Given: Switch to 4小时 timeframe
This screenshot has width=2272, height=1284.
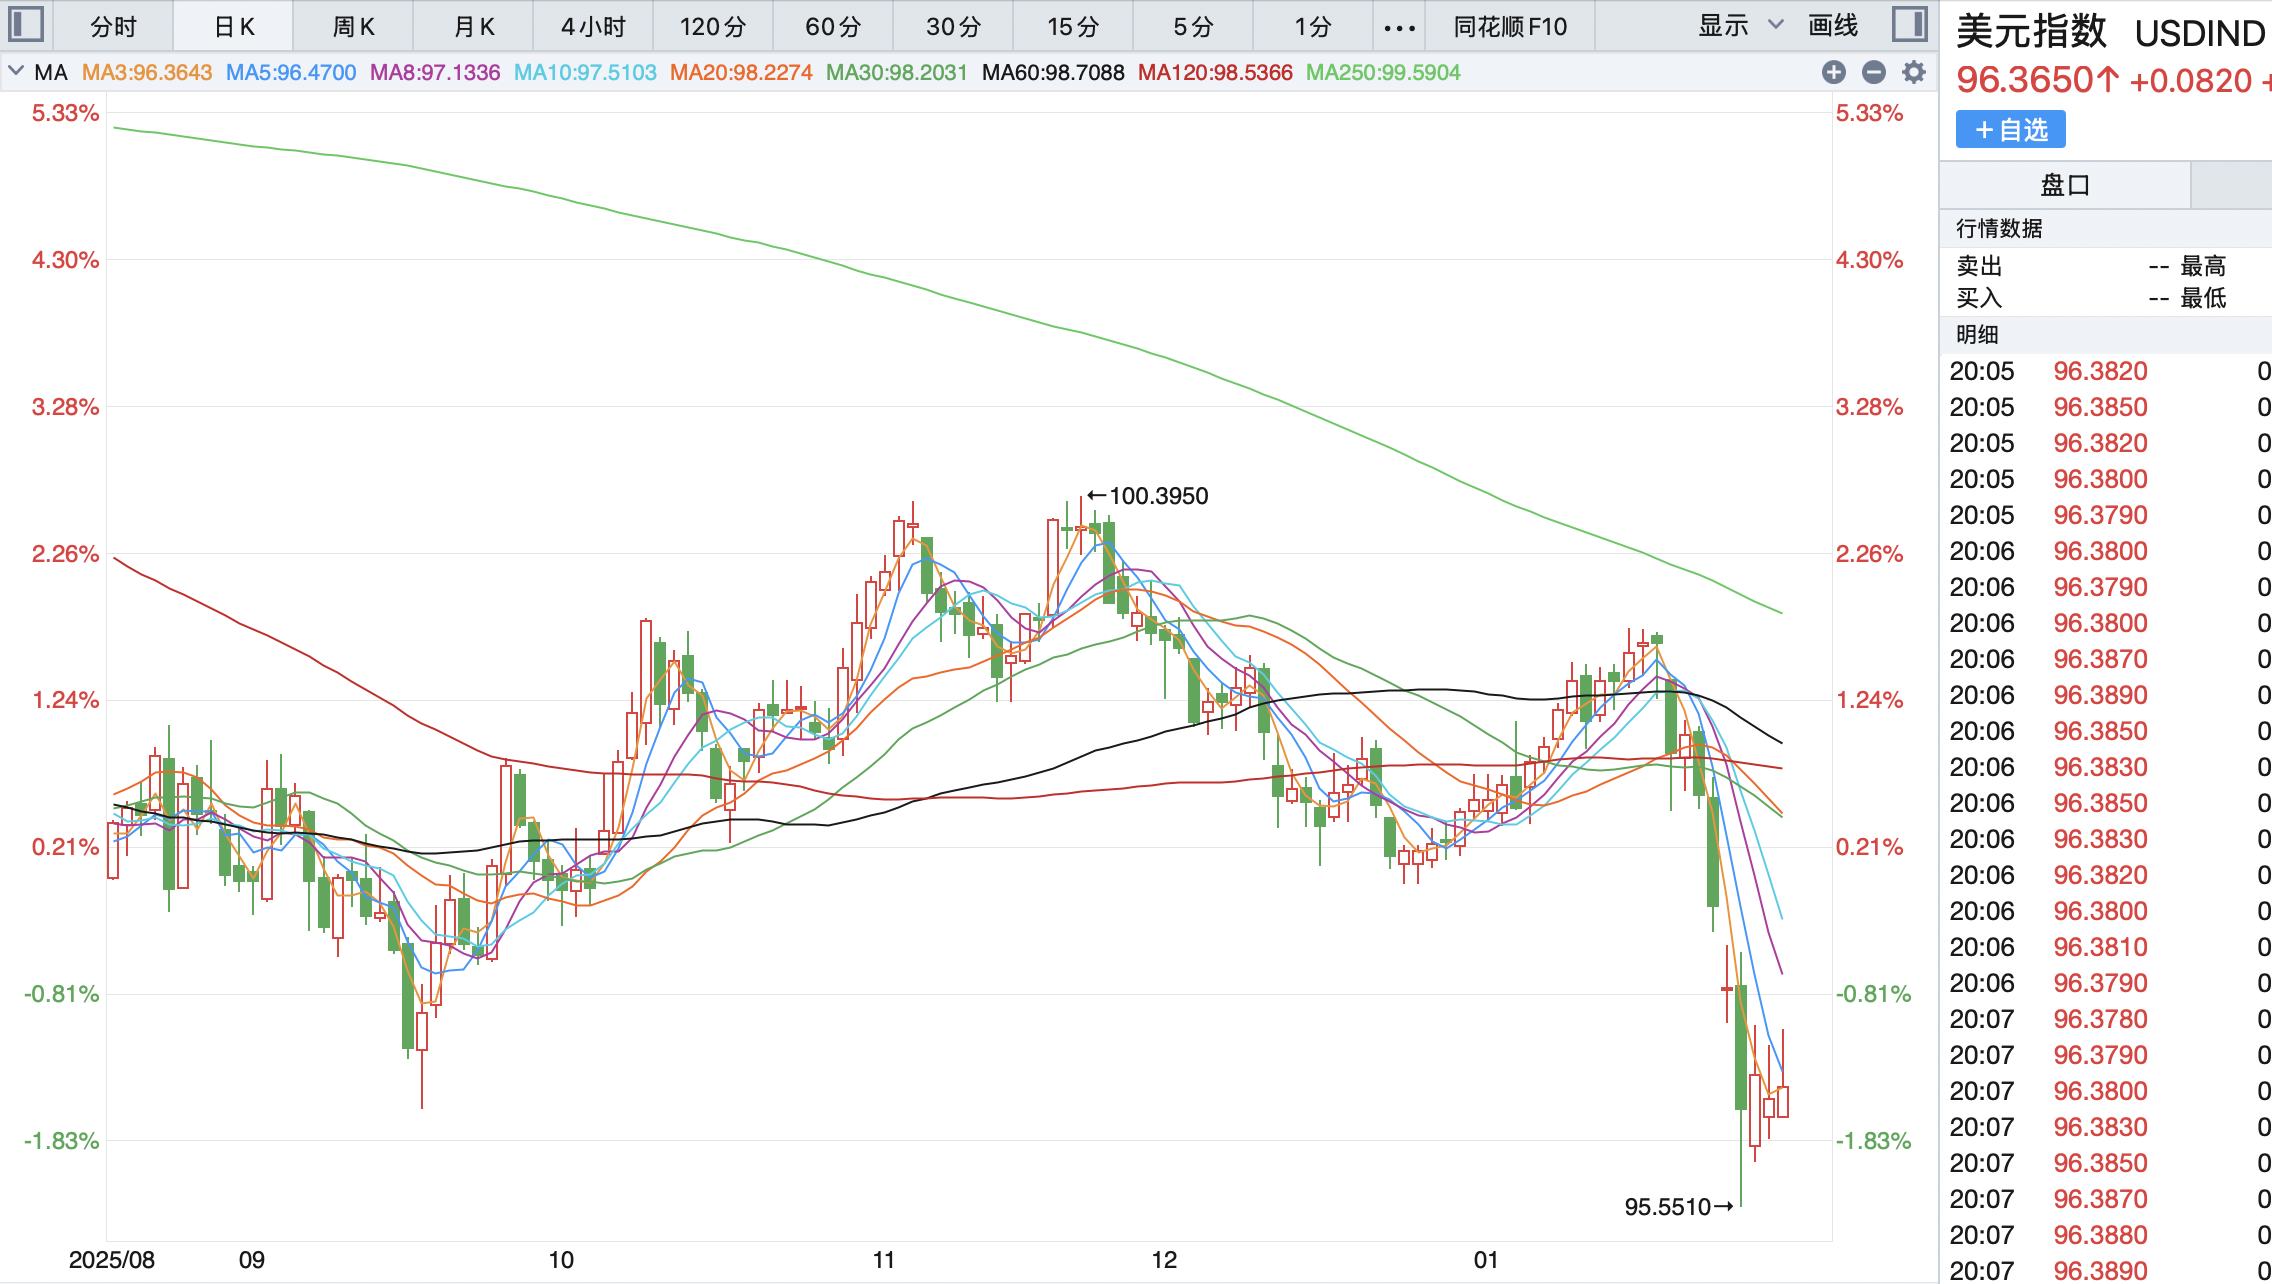Looking at the screenshot, I should point(593,27).
